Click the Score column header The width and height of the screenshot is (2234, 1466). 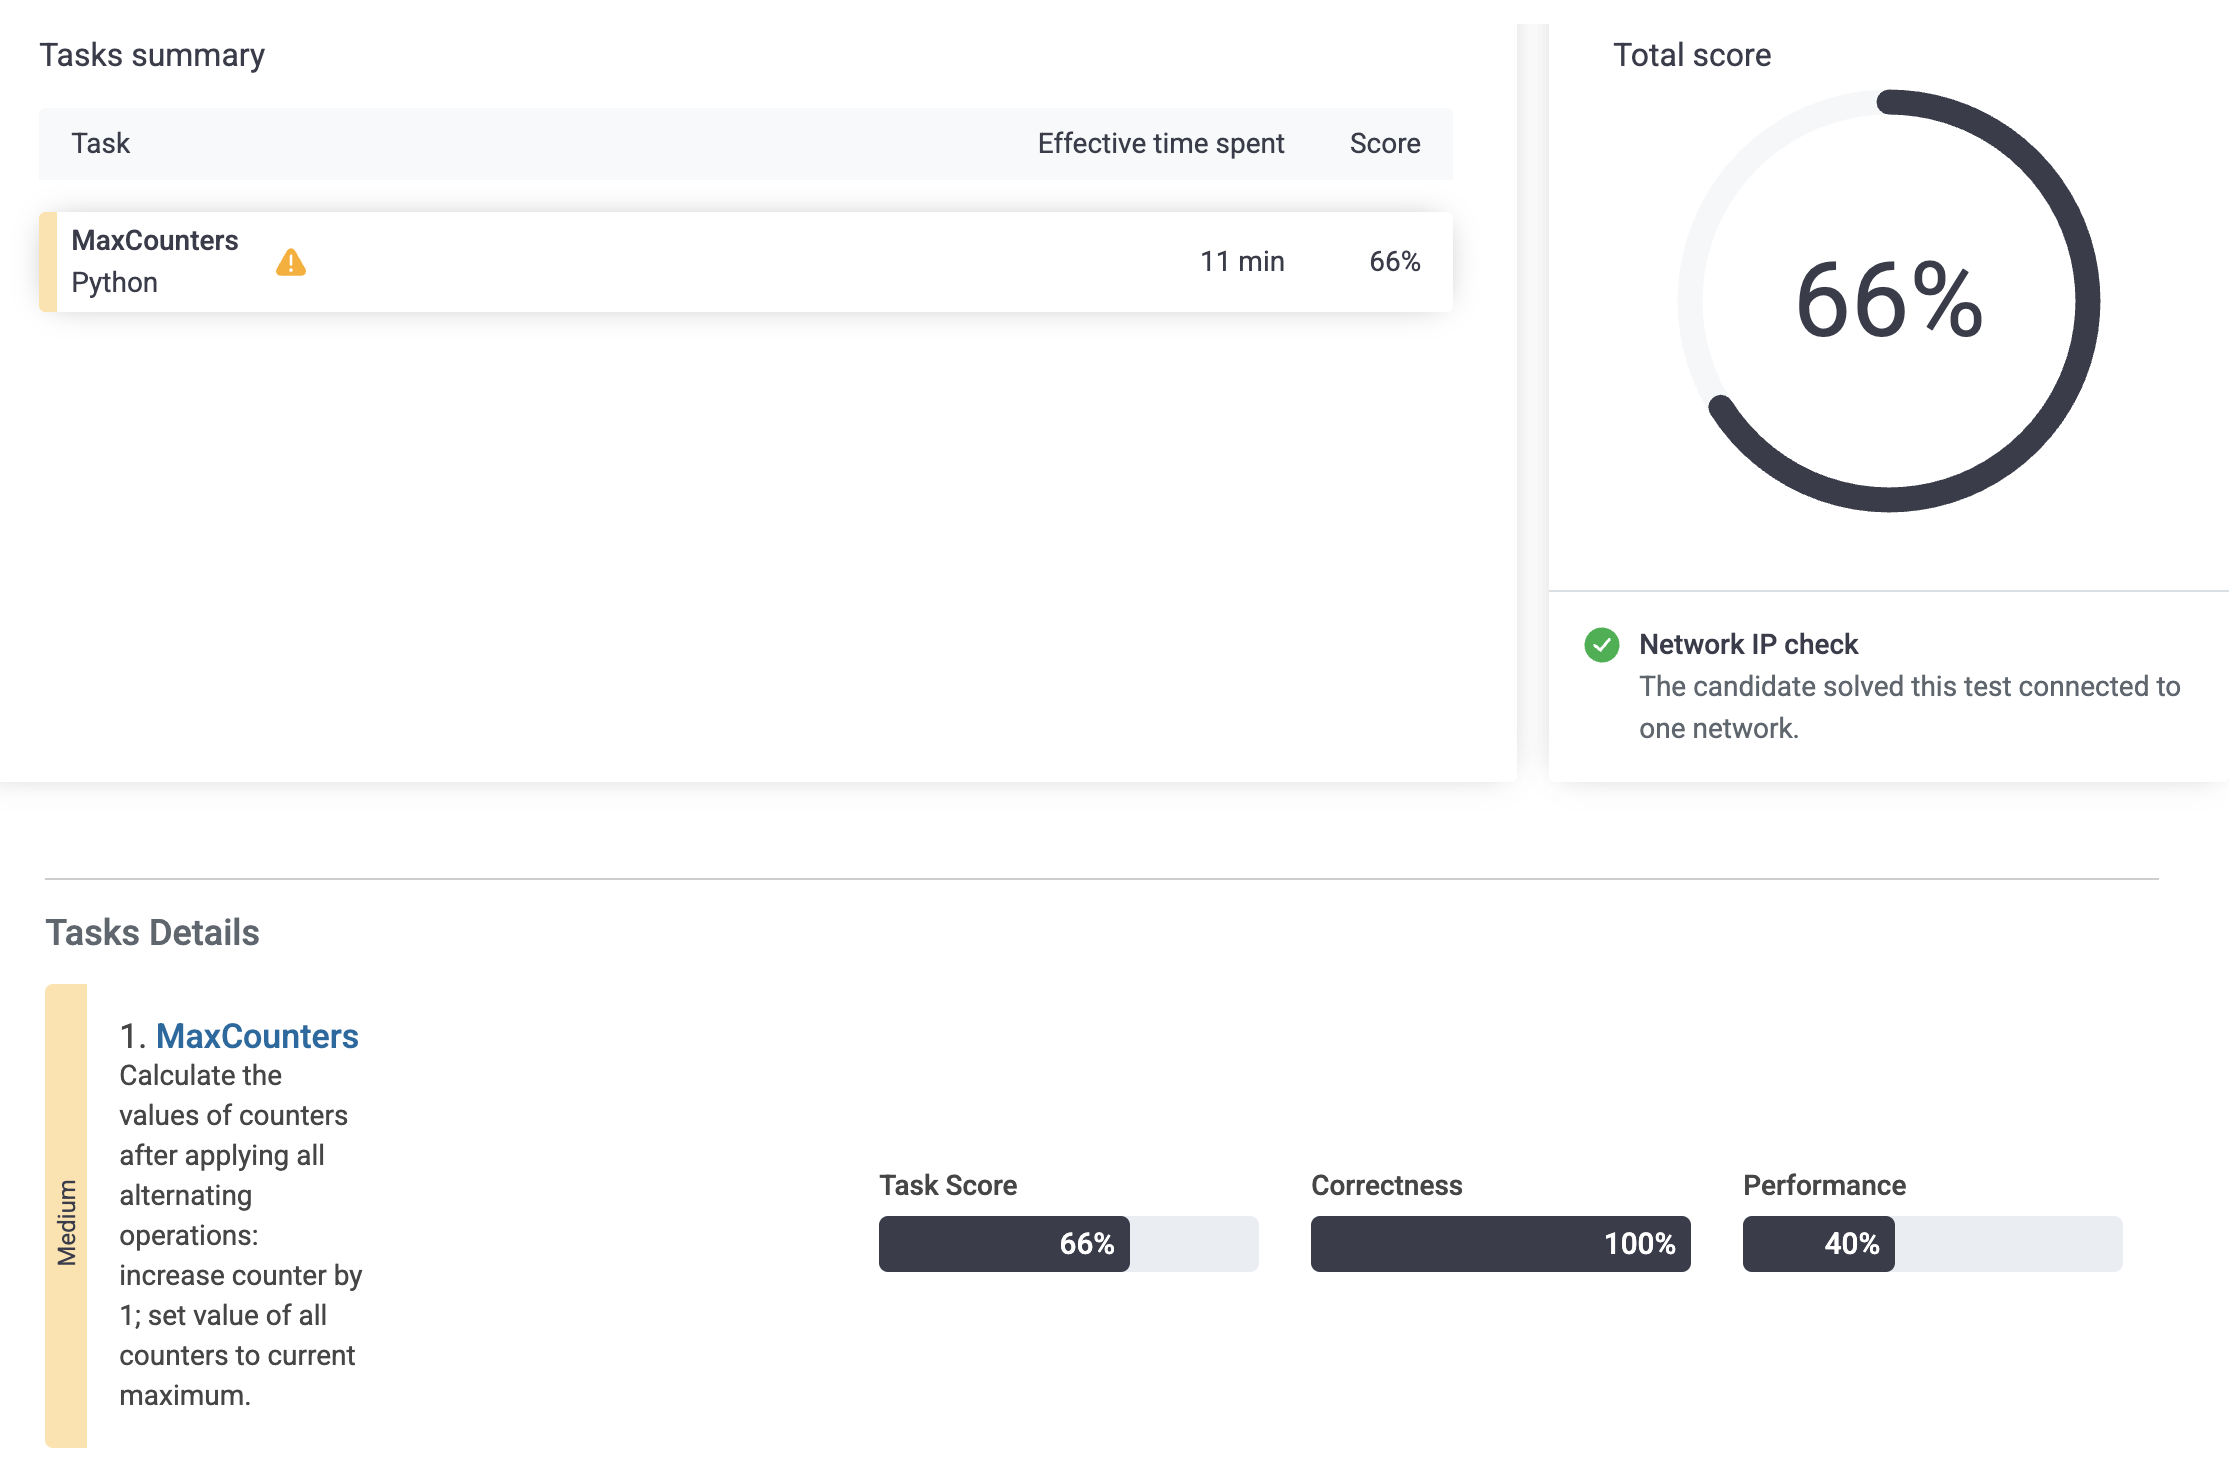pyautogui.click(x=1384, y=144)
